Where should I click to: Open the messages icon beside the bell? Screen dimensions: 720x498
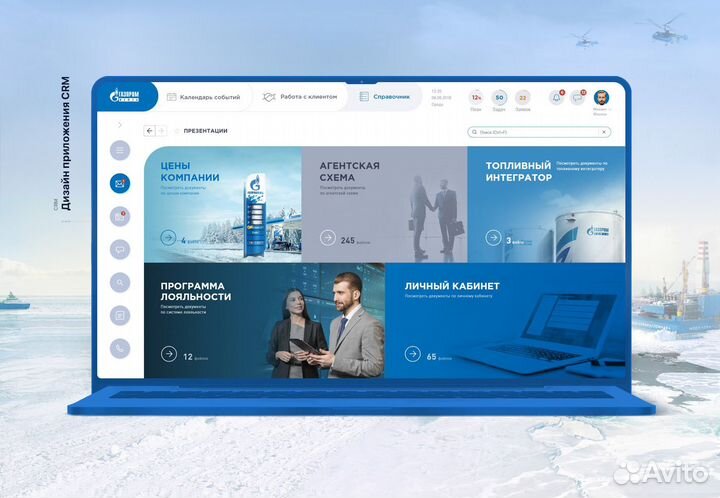(x=577, y=97)
